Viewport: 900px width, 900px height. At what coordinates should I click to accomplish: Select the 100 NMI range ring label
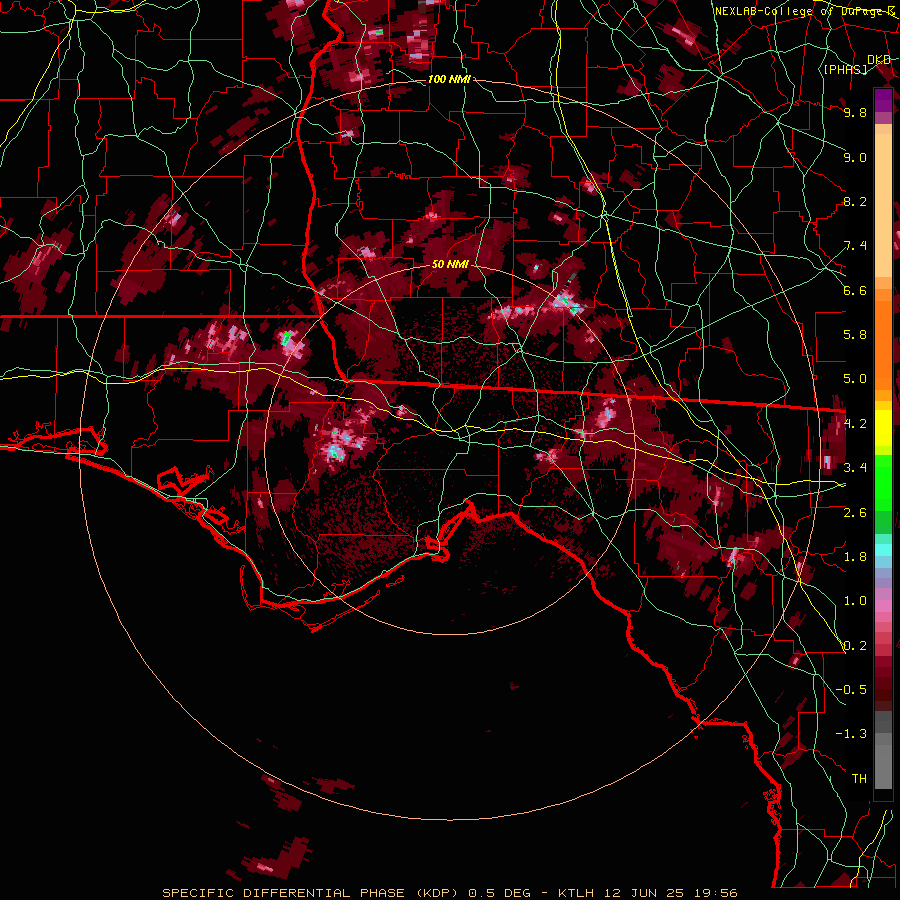[x=449, y=79]
